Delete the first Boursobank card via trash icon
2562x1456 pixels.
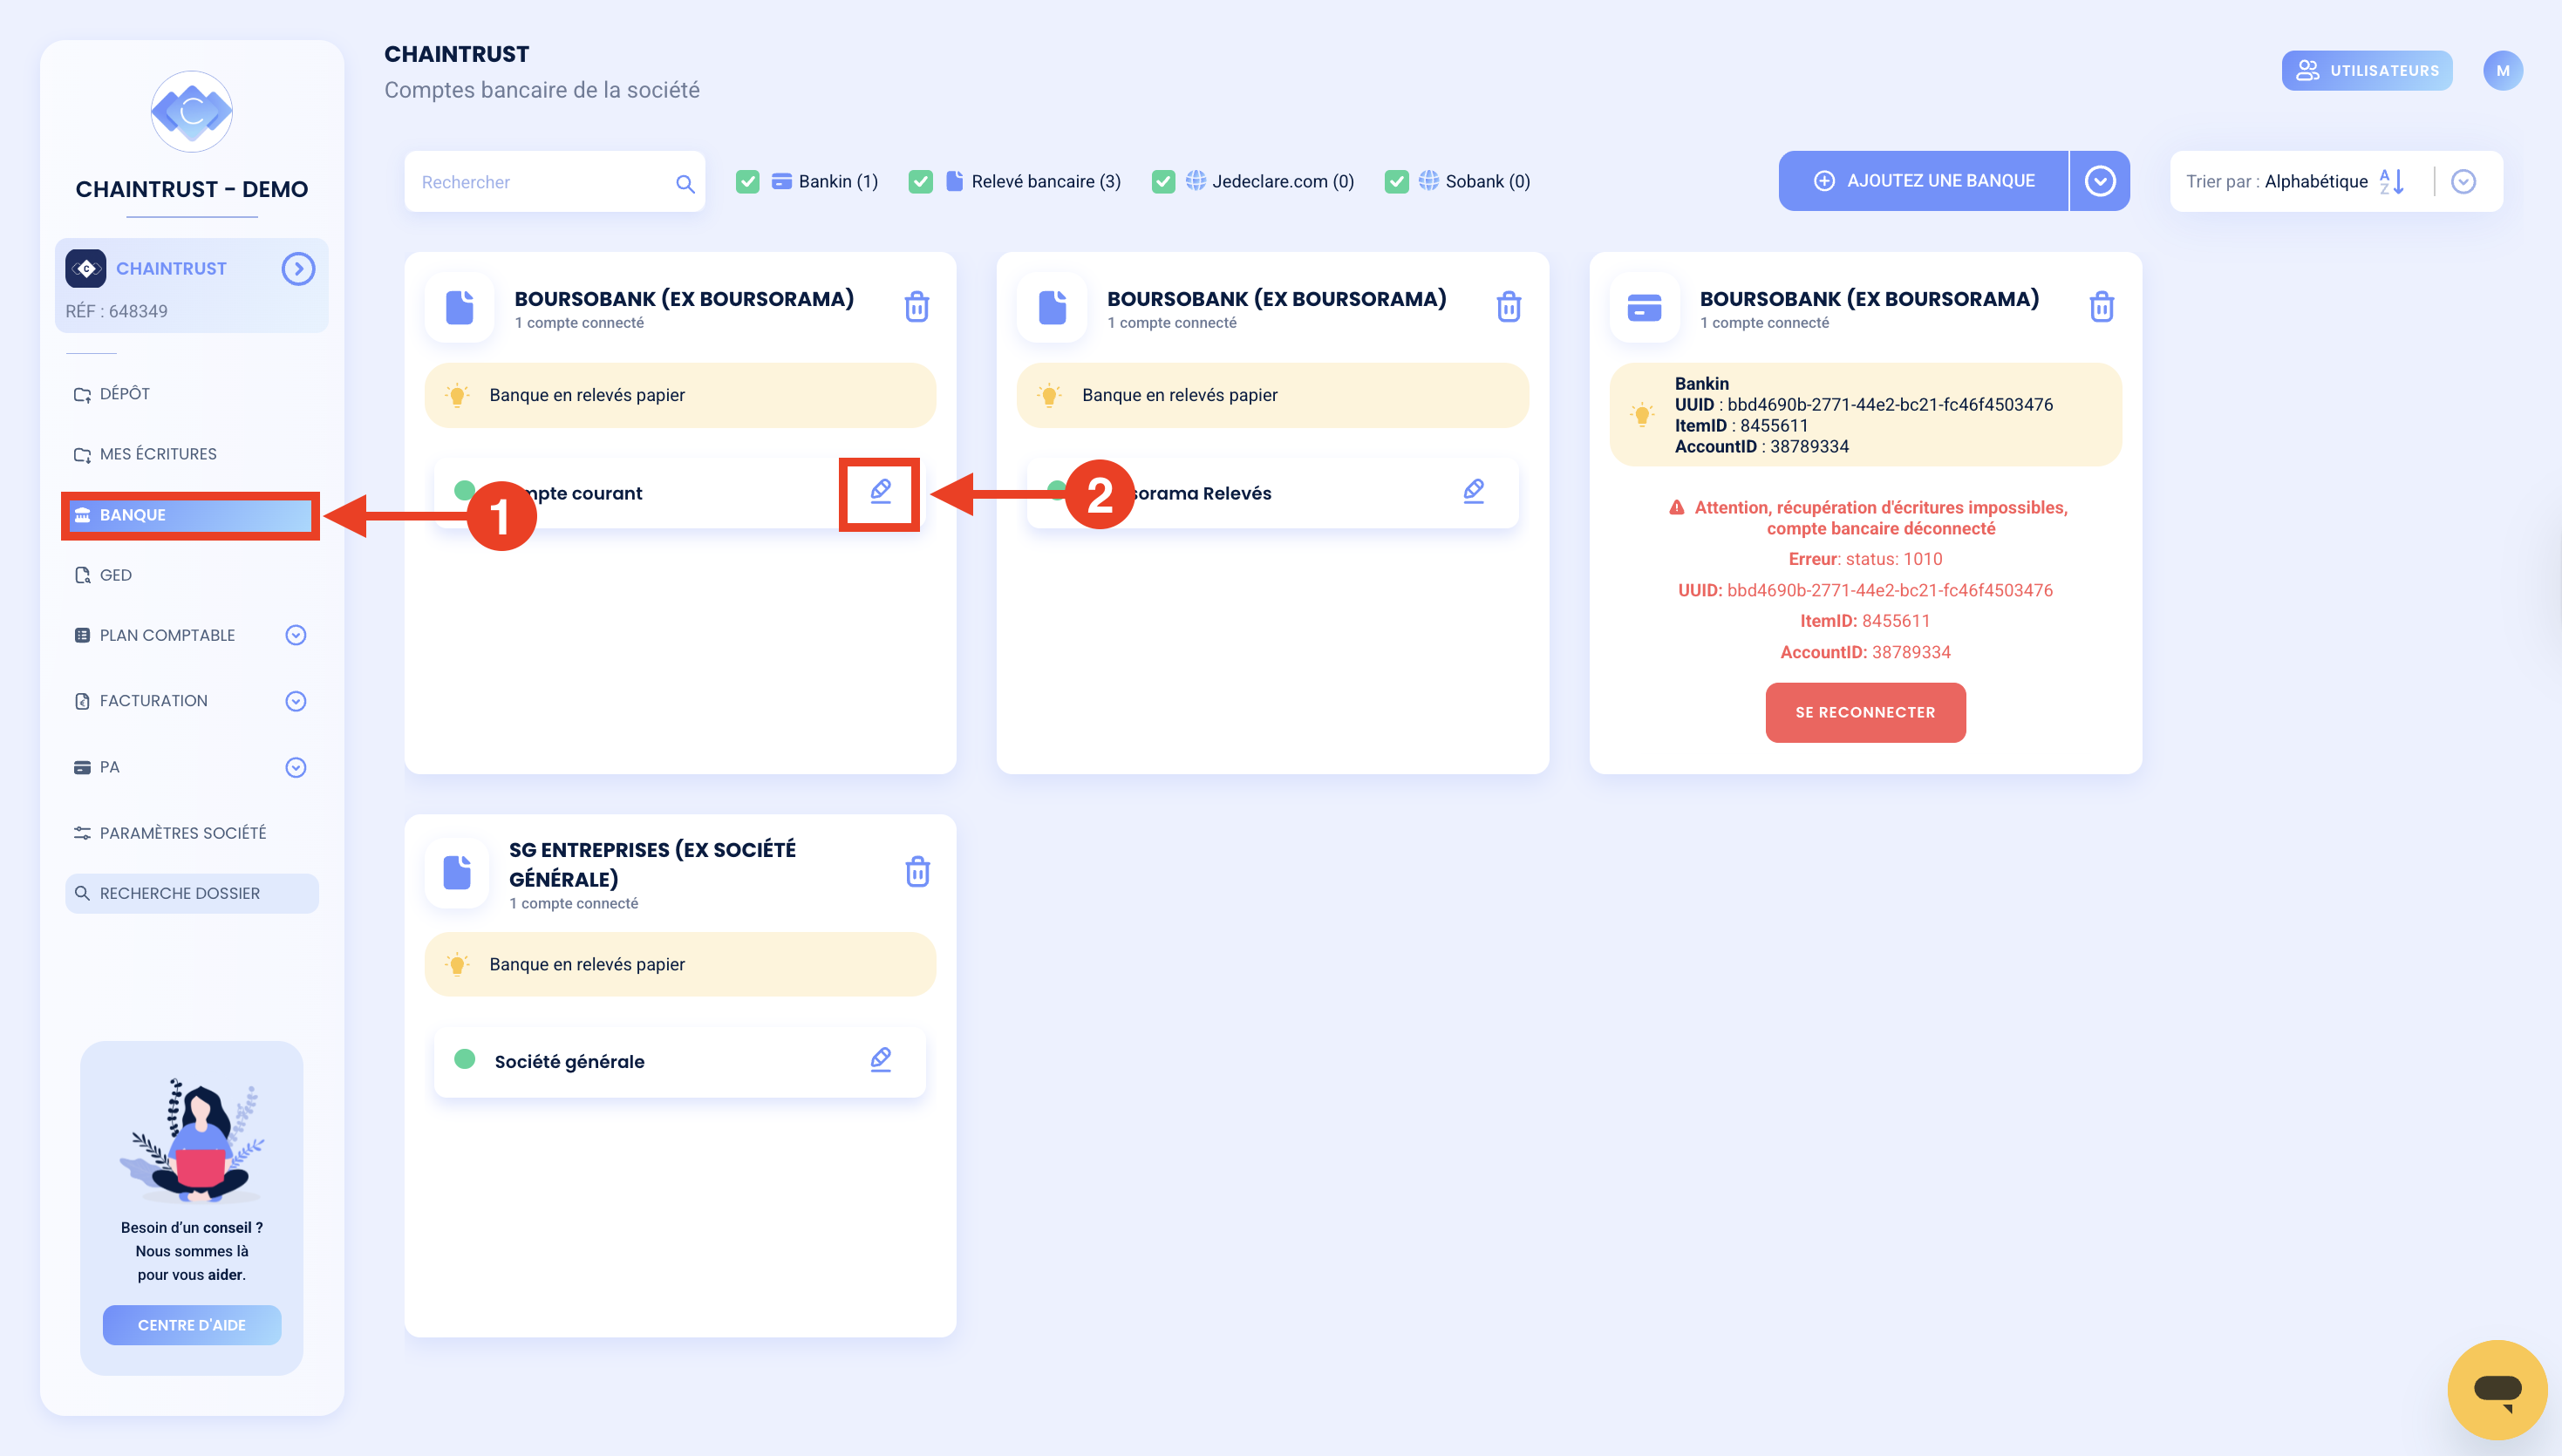[917, 306]
